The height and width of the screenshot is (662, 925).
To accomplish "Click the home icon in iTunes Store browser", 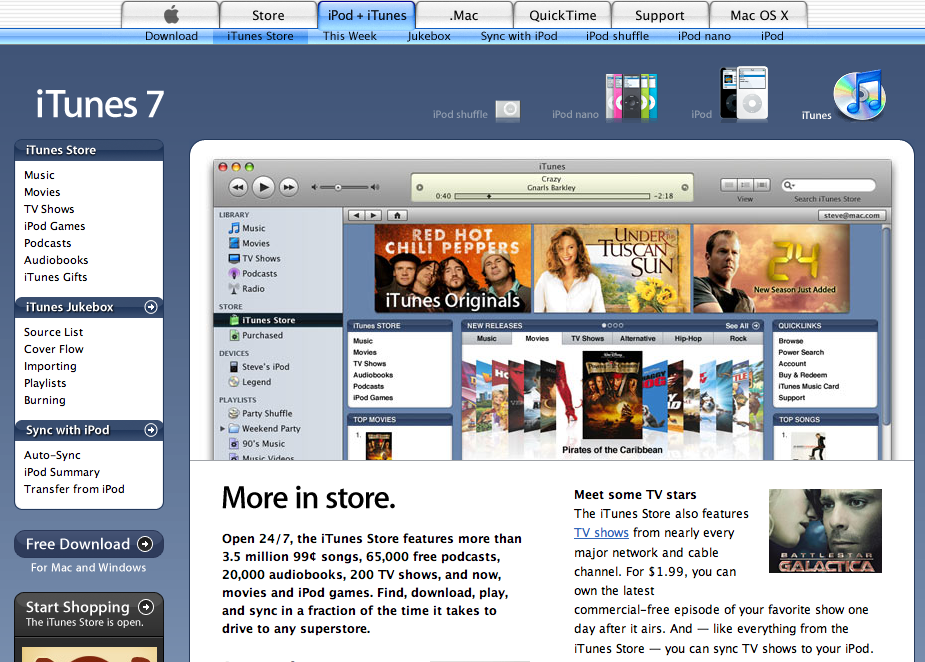I will coord(398,215).
